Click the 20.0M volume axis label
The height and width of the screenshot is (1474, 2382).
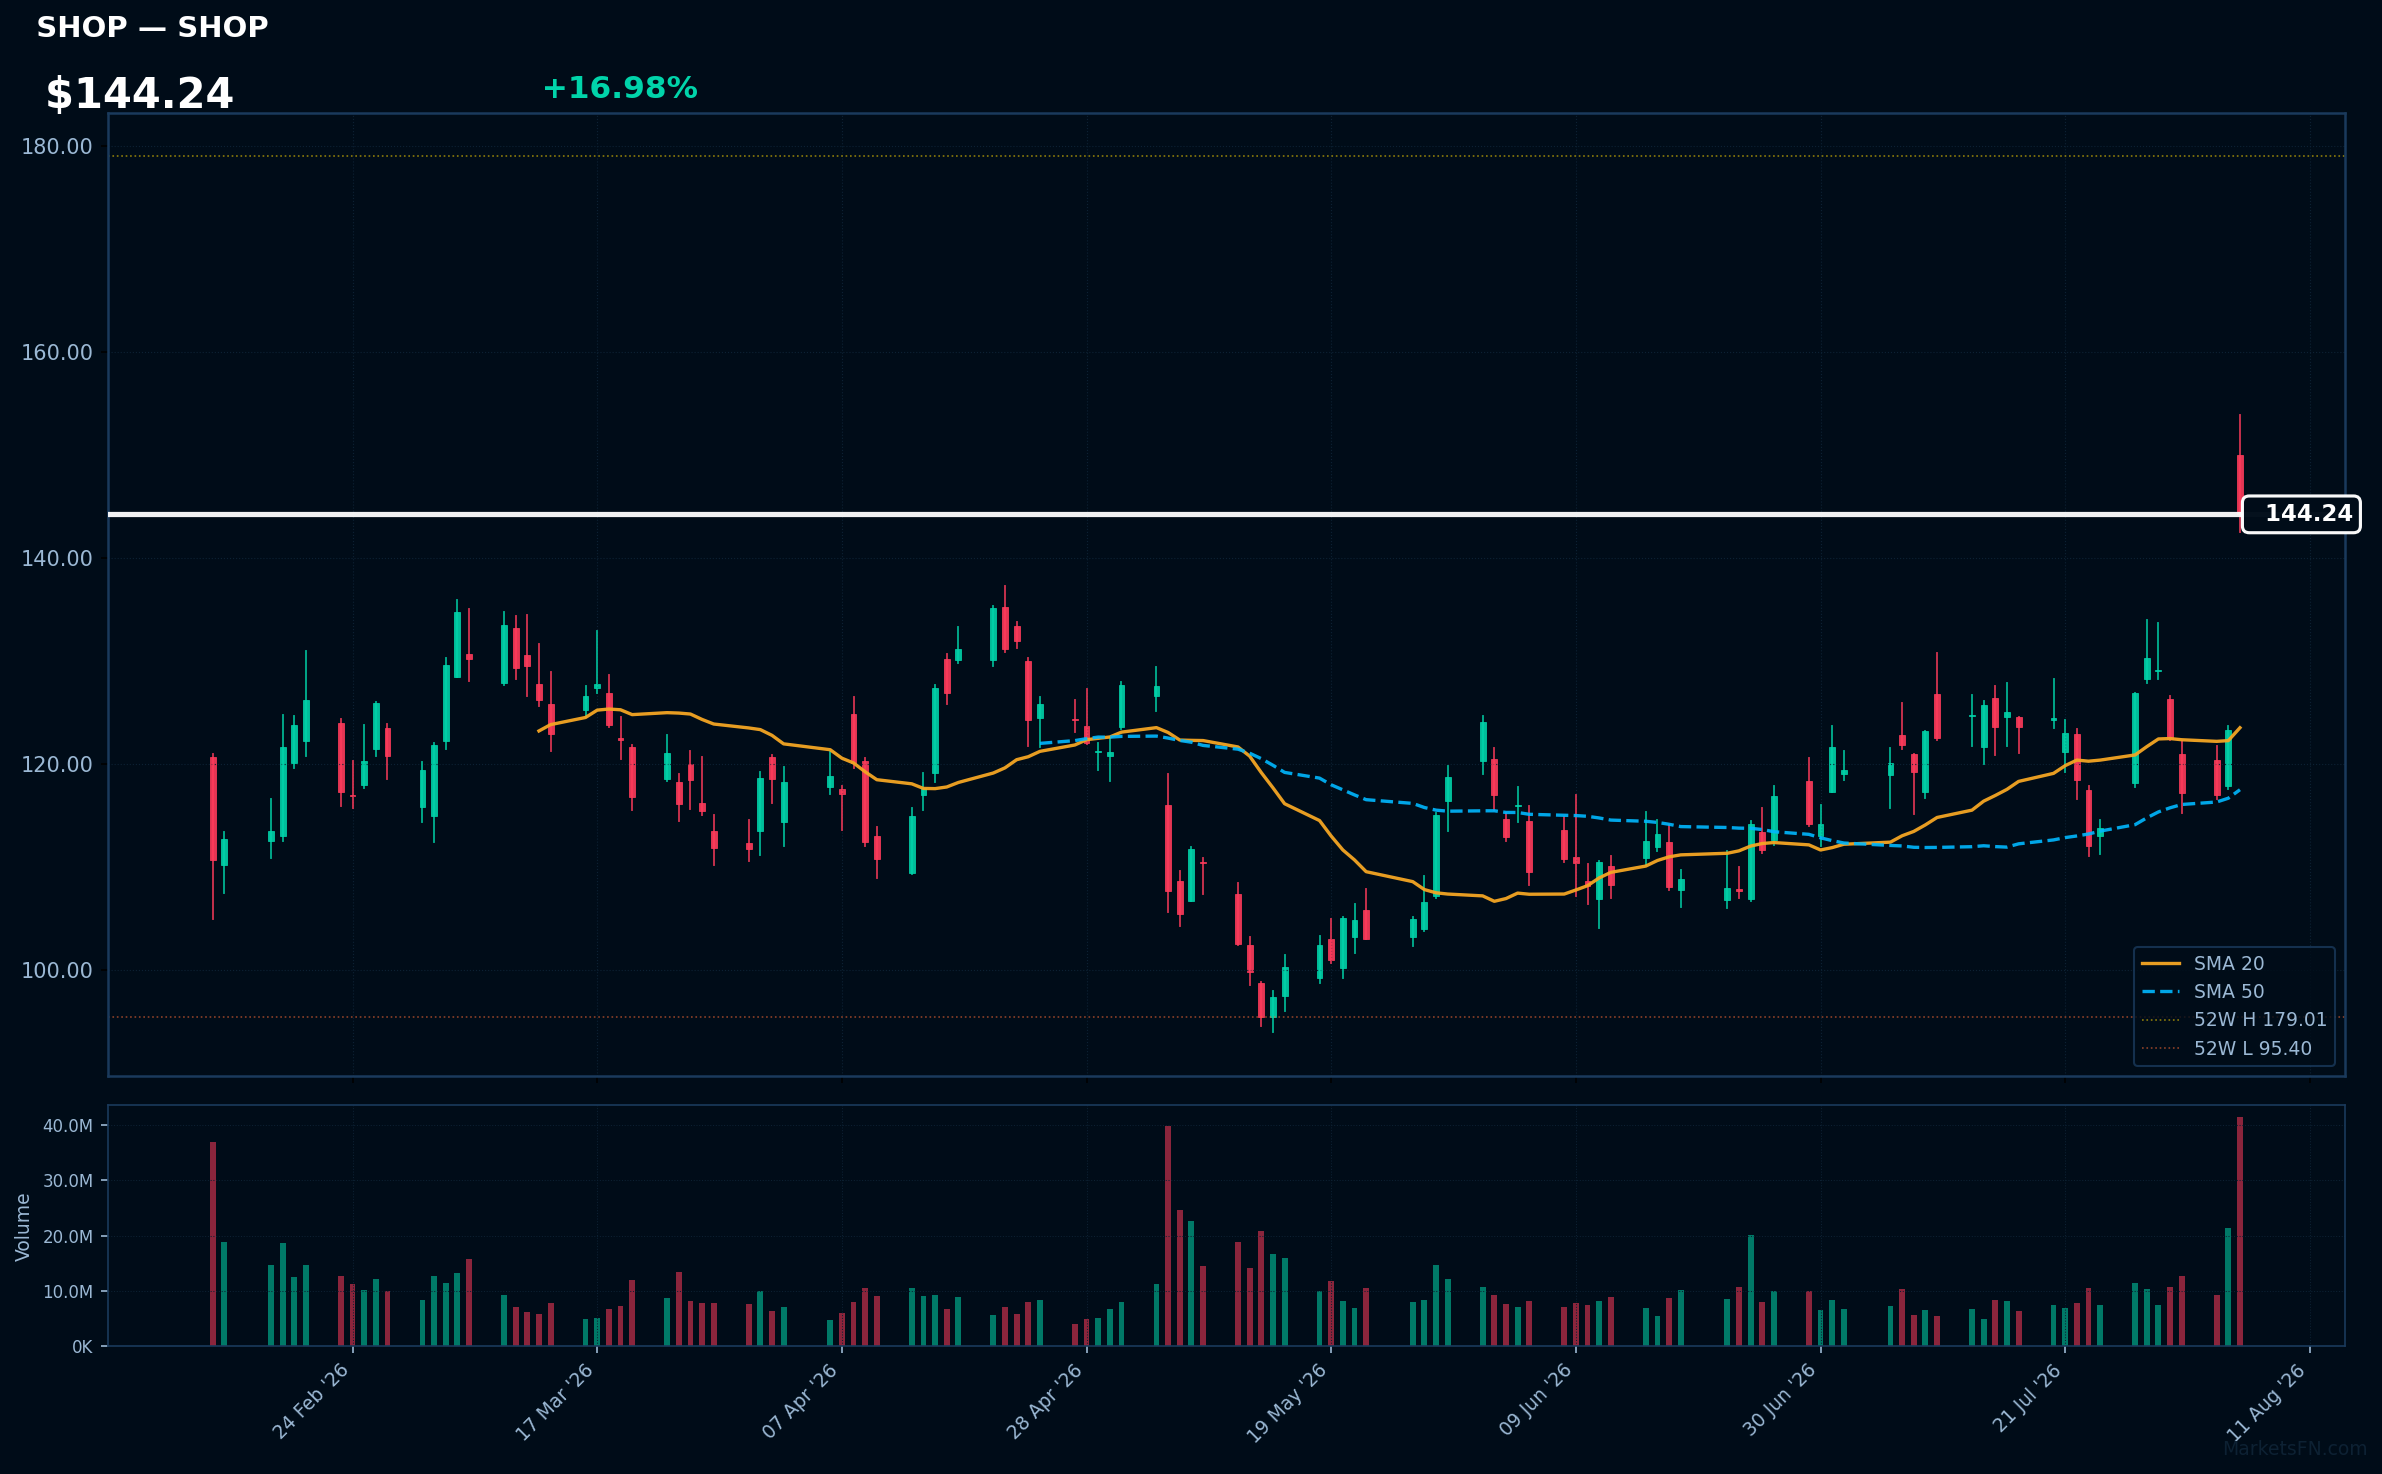point(68,1237)
